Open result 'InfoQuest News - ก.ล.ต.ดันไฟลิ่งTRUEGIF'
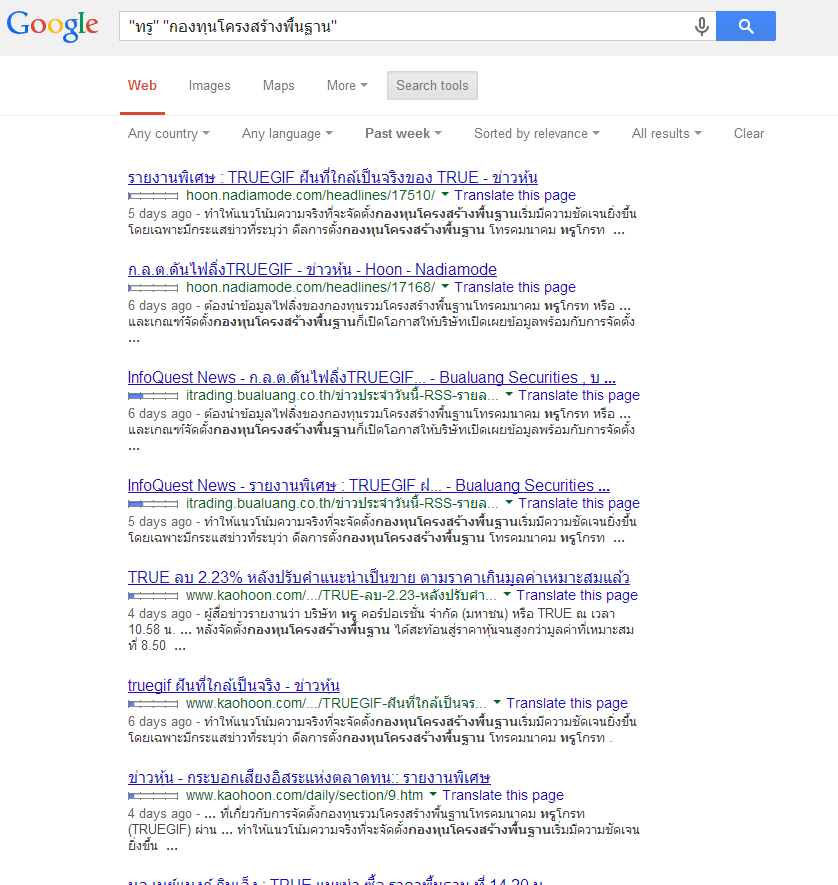This screenshot has height=885, width=838. (371, 377)
